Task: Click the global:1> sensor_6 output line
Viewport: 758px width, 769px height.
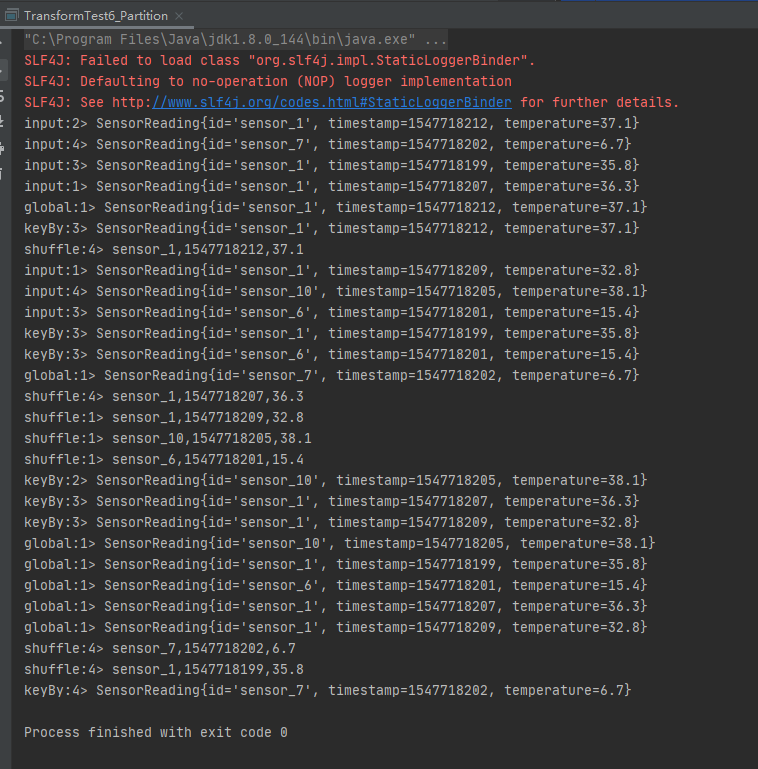Action: 335,586
